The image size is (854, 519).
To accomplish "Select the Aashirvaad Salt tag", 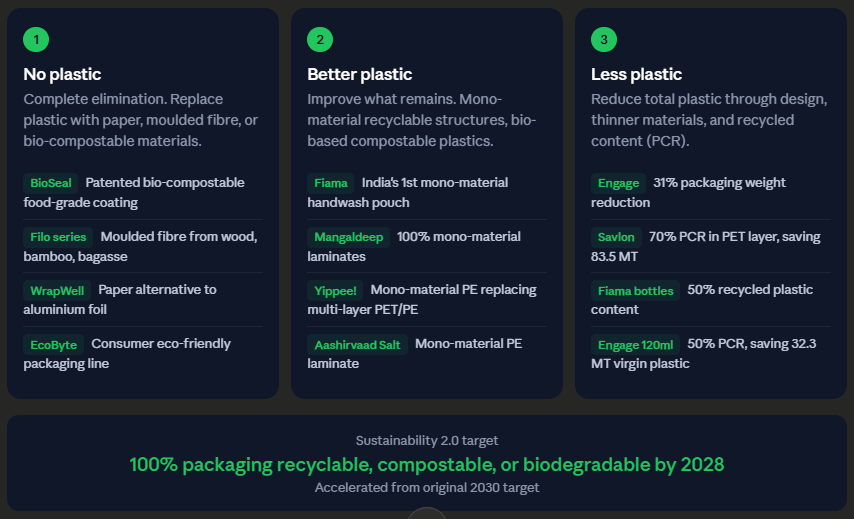I will click(x=357, y=344).
